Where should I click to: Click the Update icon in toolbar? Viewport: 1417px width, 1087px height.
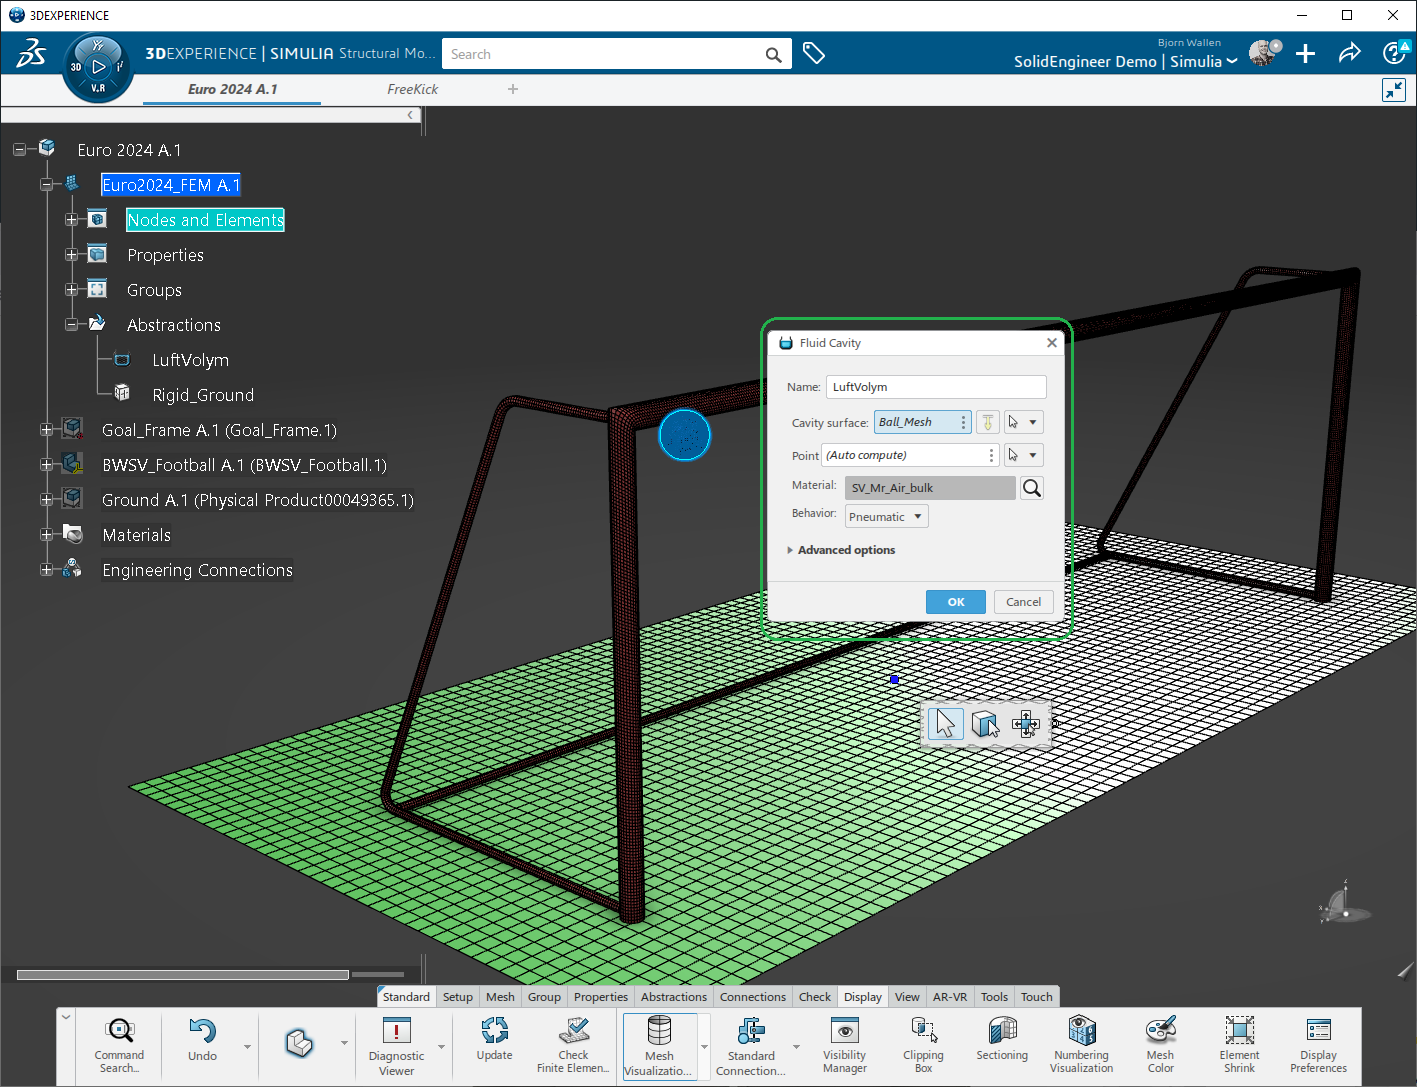point(494,1040)
